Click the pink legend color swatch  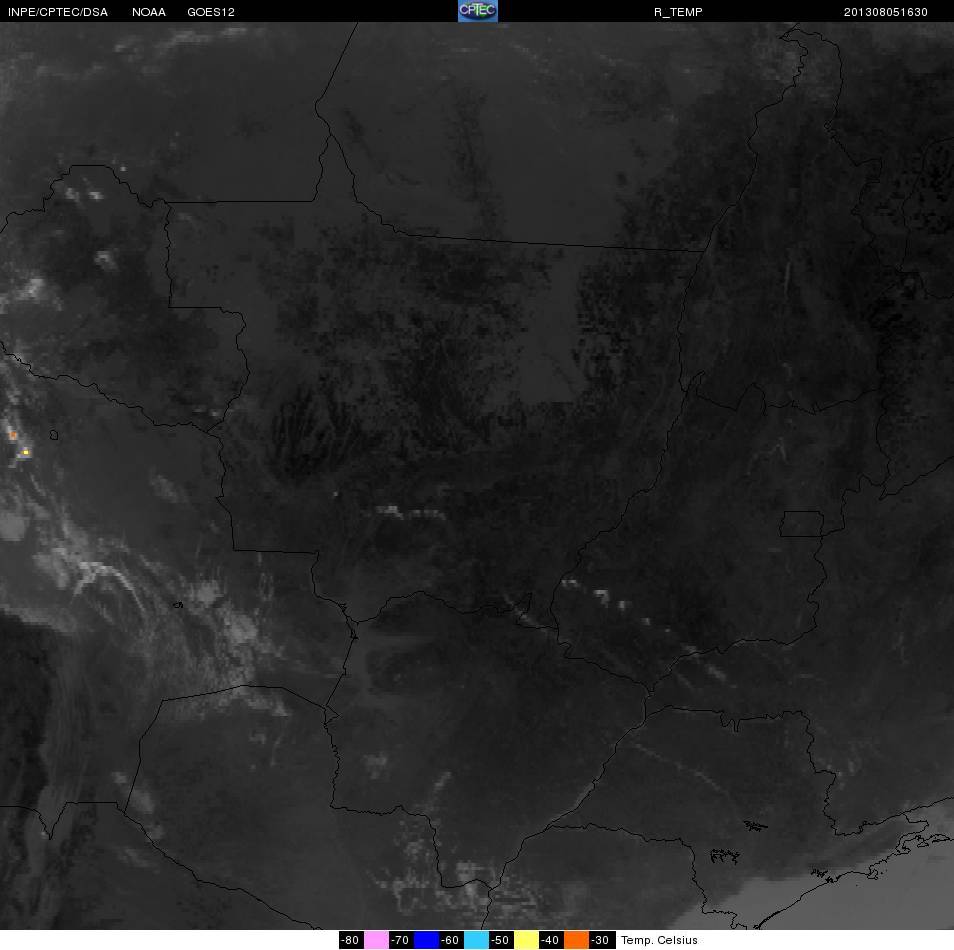click(377, 940)
